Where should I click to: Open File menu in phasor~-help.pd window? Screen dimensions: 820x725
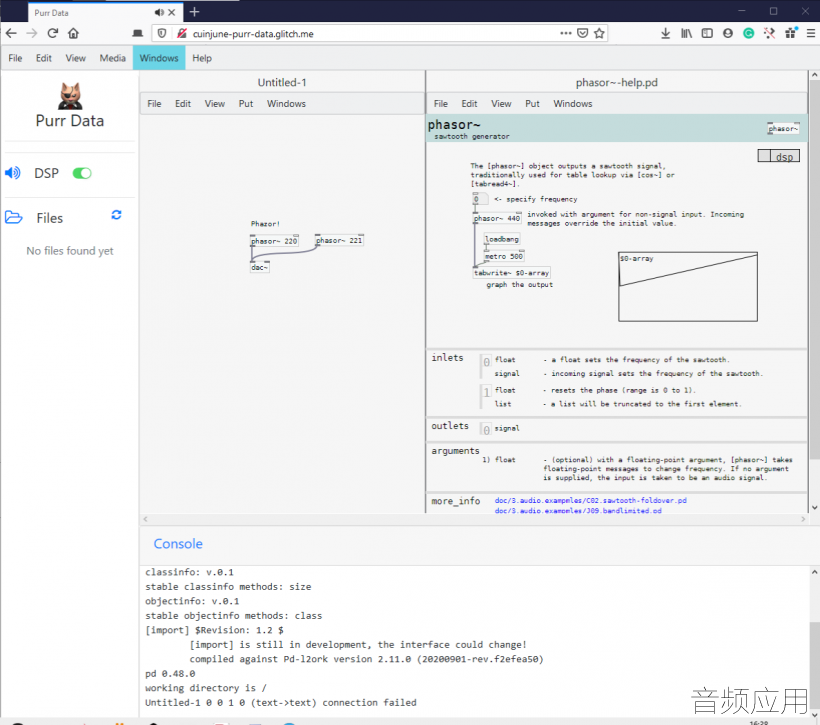click(x=441, y=104)
